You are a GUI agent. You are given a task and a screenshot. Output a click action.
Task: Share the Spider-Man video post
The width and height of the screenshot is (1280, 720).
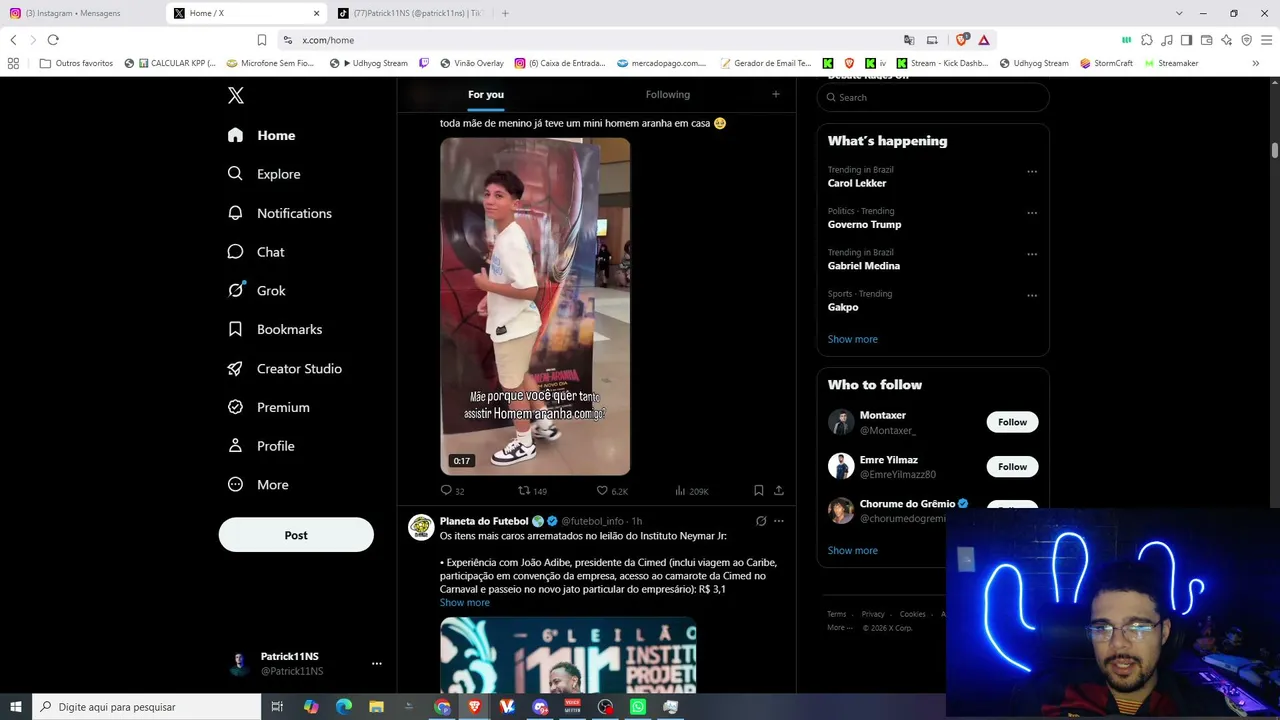point(779,491)
